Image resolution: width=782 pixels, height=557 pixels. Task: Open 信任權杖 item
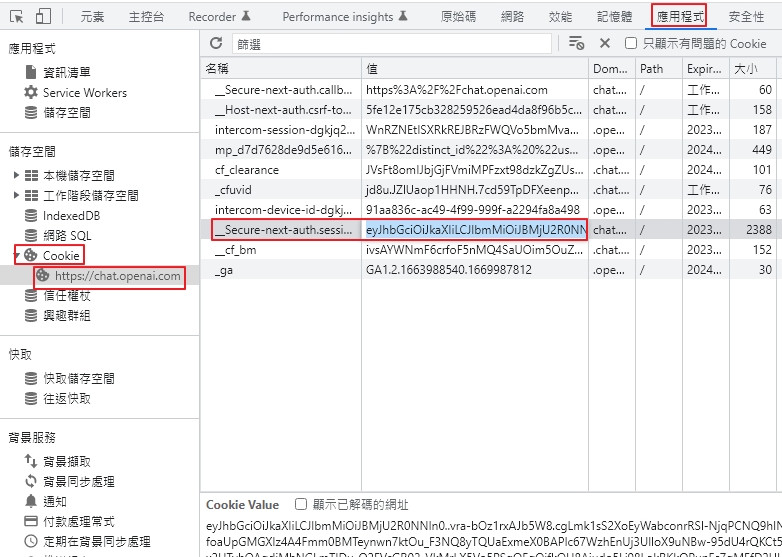pyautogui.click(x=57, y=296)
